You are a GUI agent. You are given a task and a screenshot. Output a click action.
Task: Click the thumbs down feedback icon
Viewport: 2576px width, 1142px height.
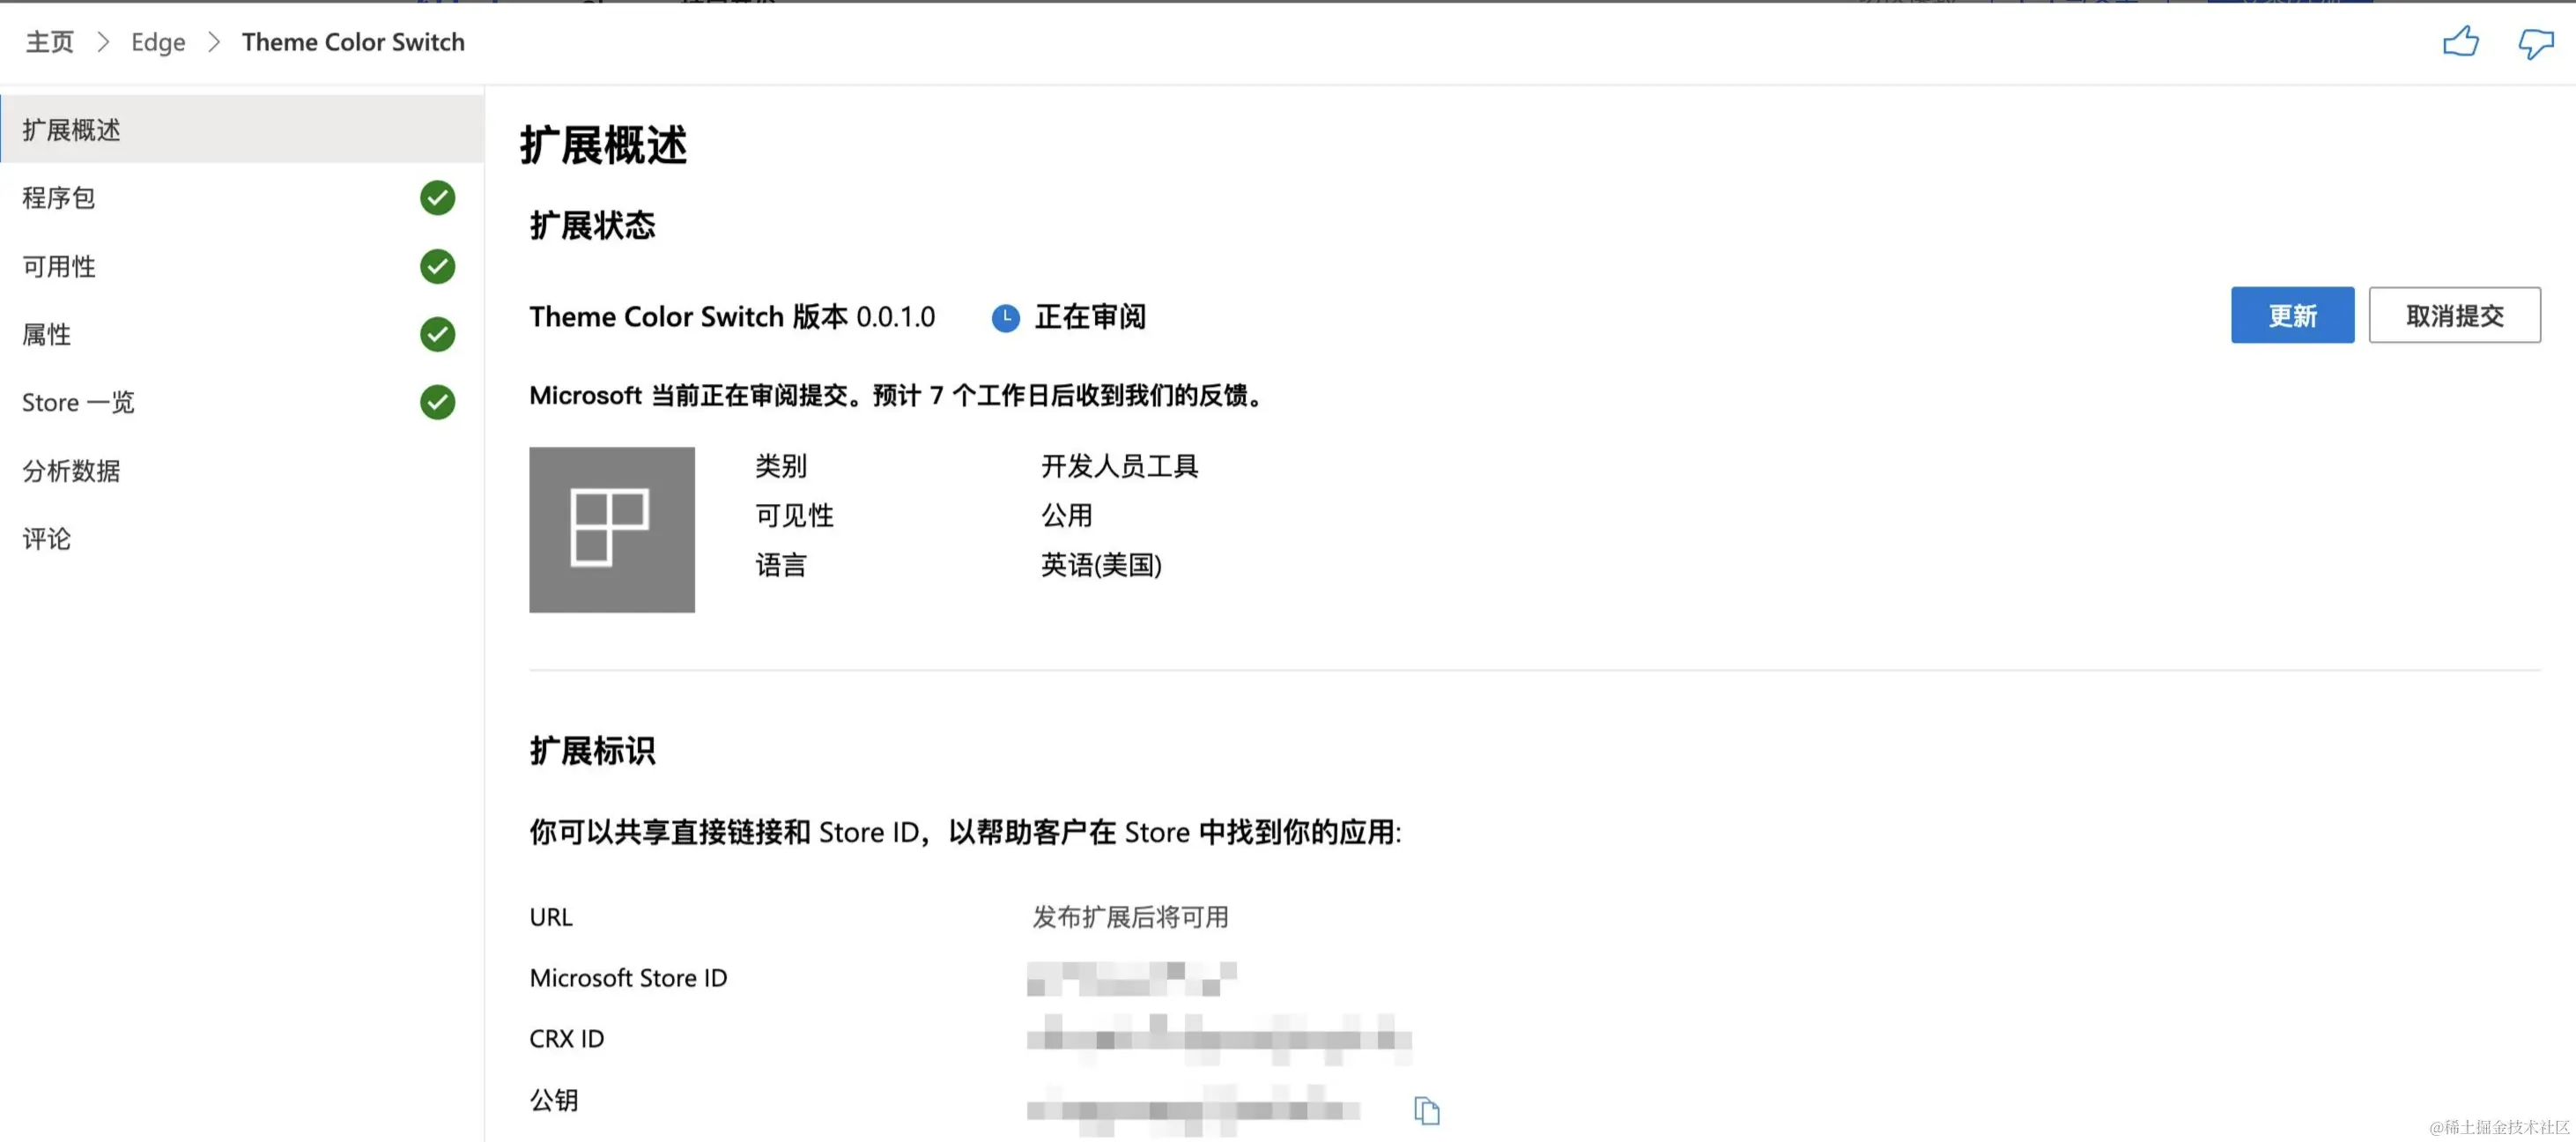(2535, 42)
